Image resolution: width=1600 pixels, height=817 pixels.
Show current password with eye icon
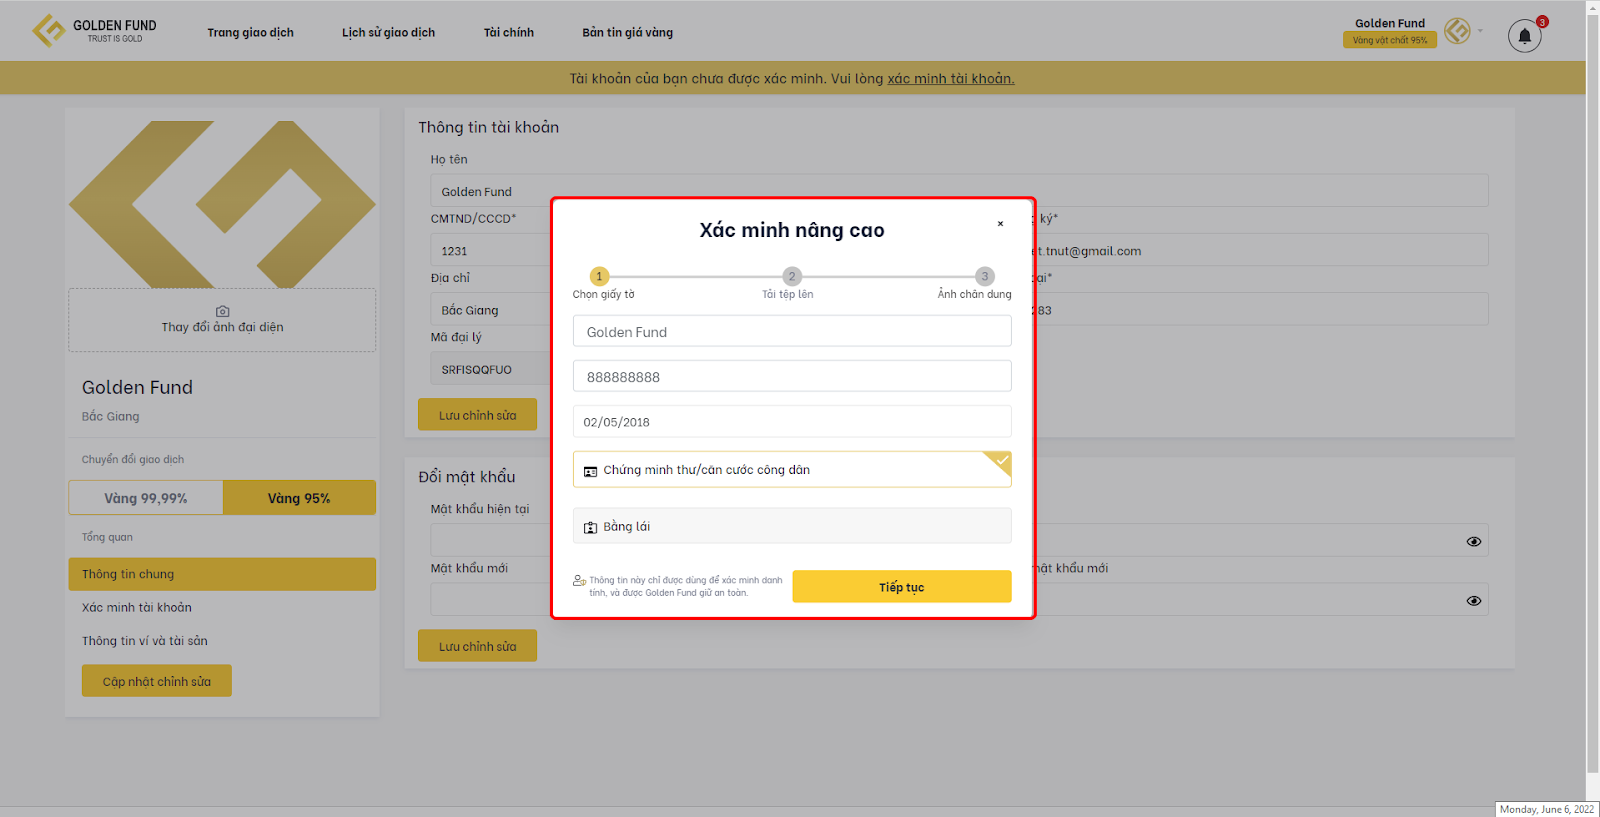1474,541
